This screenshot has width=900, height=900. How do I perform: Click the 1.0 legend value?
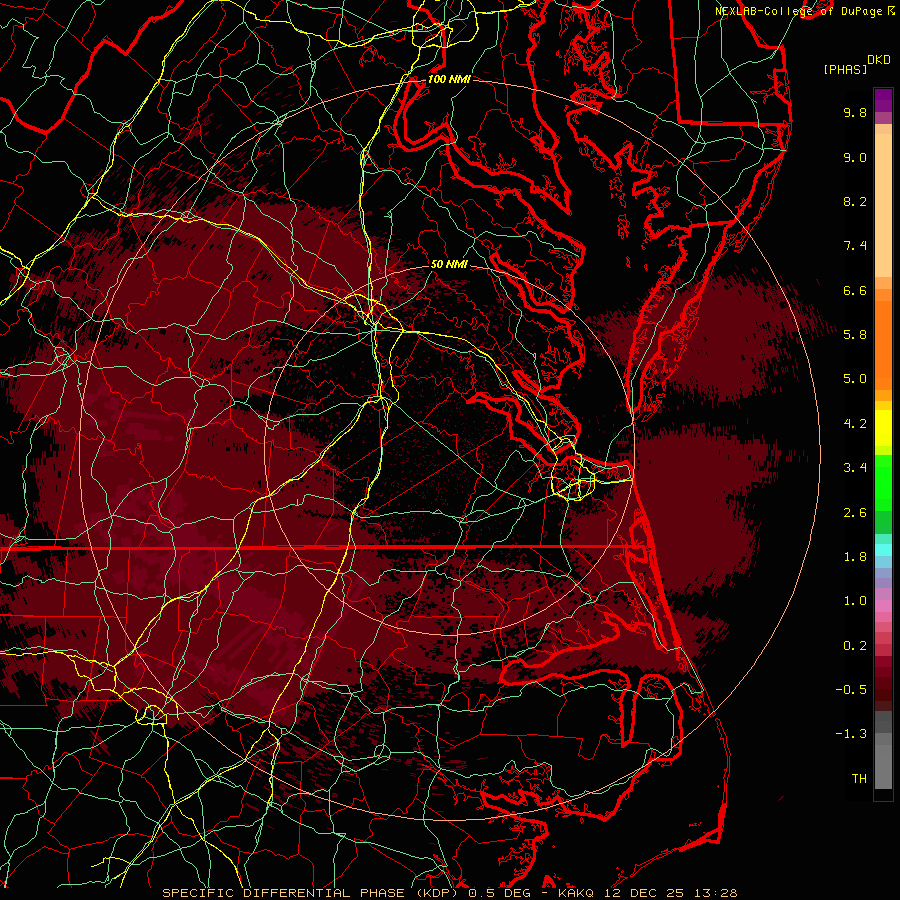click(855, 601)
